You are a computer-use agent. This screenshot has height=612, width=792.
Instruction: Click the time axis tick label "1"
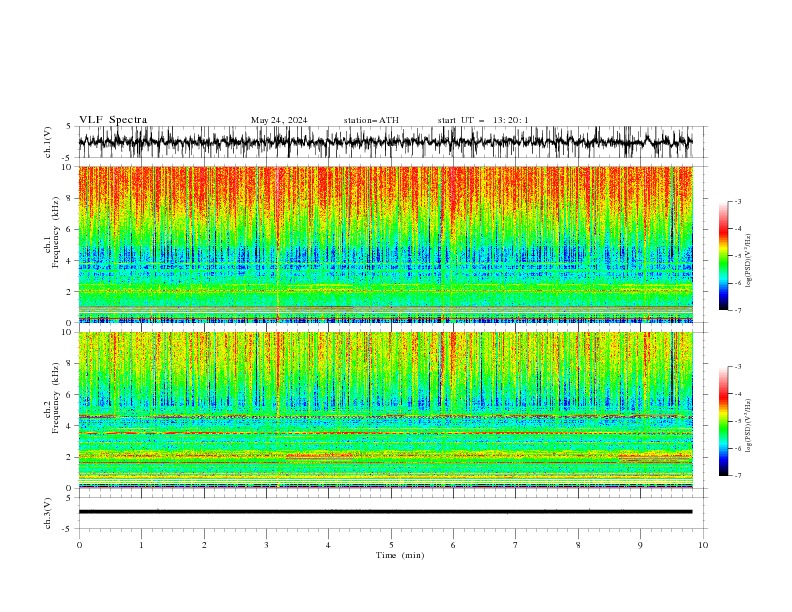point(141,545)
